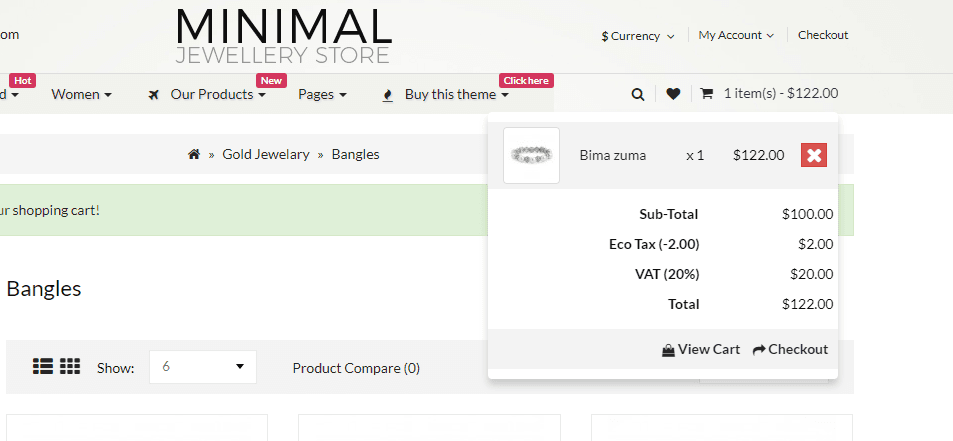Click the Bima zuma product thumbnail
953x441 pixels.
point(531,155)
